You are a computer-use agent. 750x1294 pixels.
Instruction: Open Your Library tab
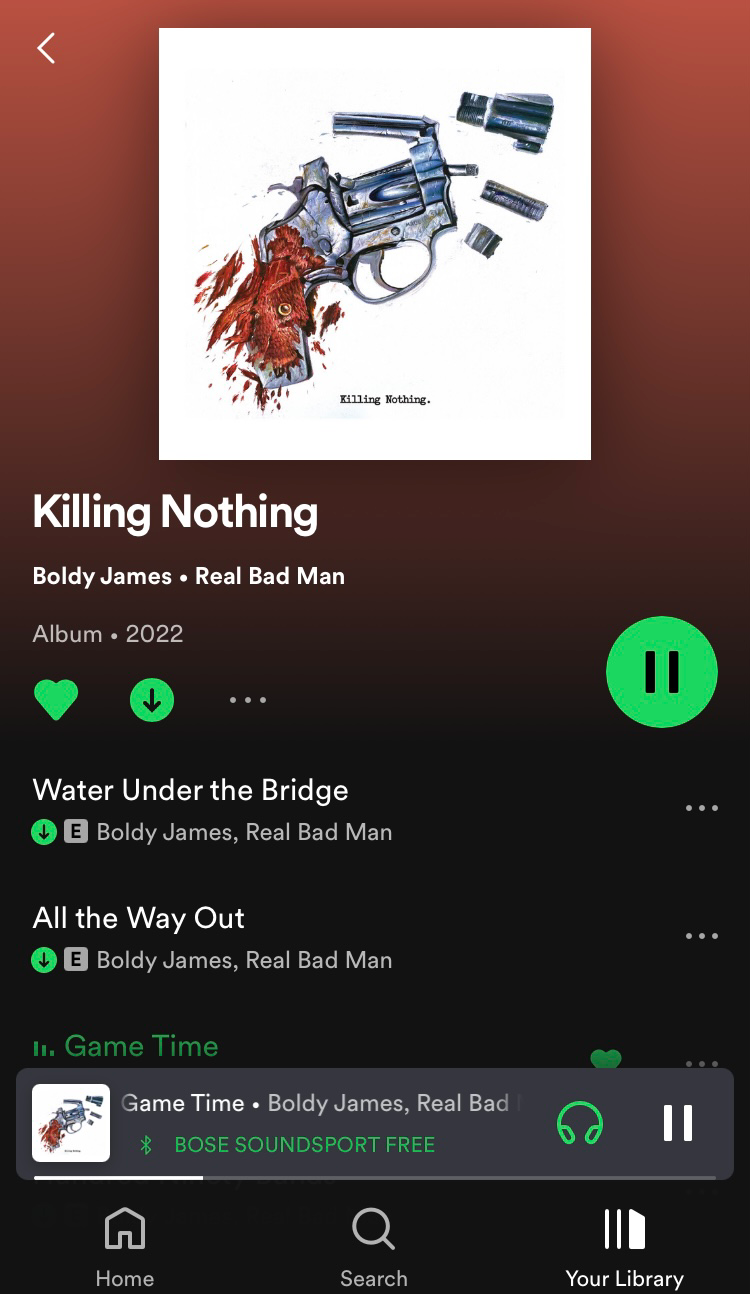[x=625, y=1247]
